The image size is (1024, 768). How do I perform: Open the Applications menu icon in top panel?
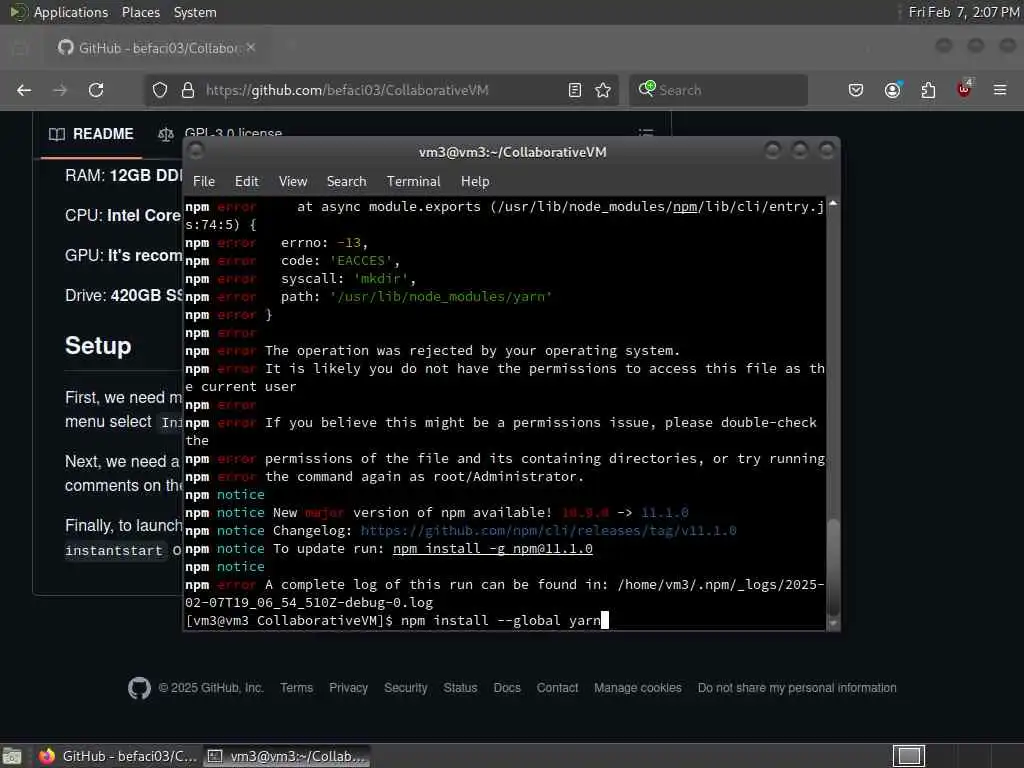tap(18, 12)
